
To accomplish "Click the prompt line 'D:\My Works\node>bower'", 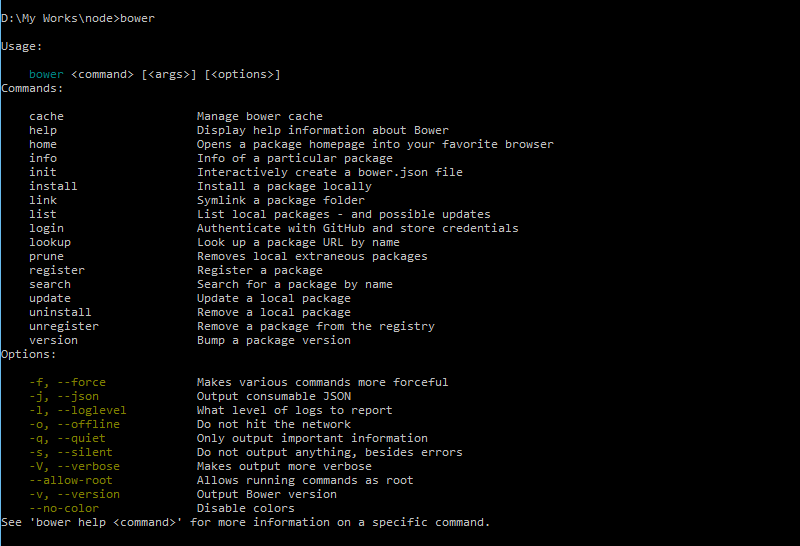I will pos(78,18).
